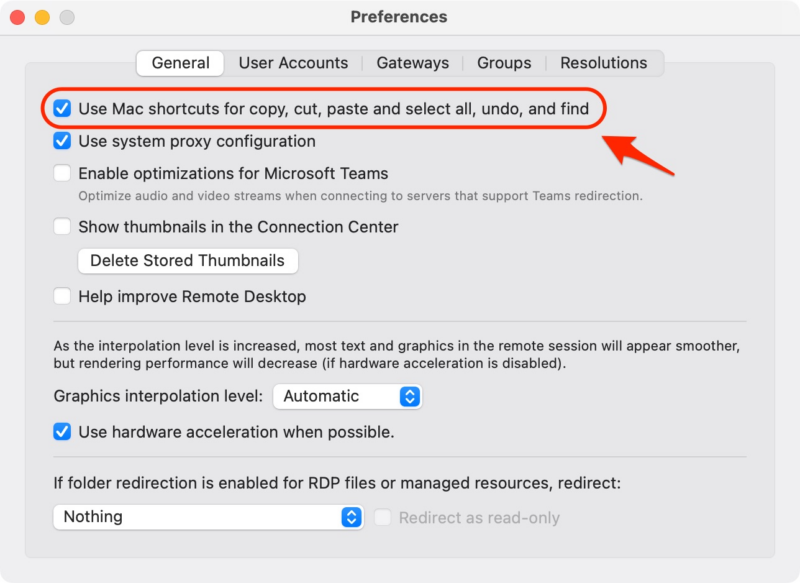This screenshot has width=800, height=583.
Task: Toggle the disabled Redirect as read-only checkbox
Action: click(x=383, y=517)
